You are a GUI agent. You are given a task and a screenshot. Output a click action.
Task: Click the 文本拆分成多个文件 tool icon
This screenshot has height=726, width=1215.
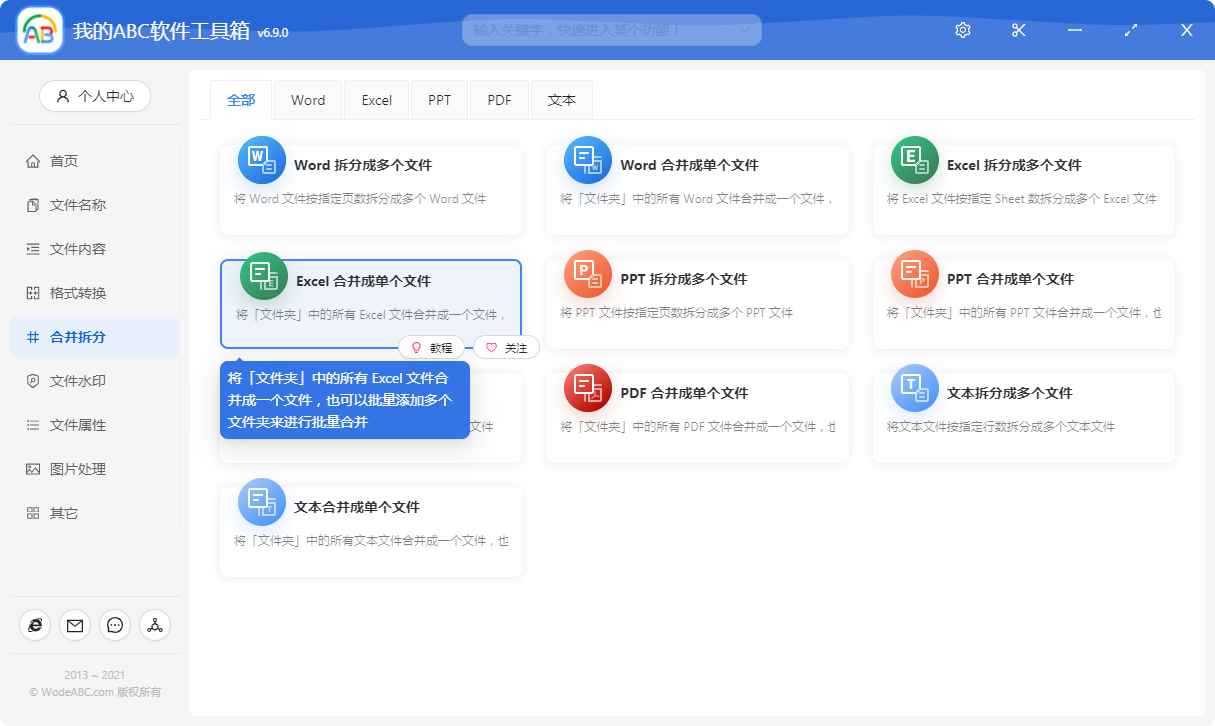[913, 389]
